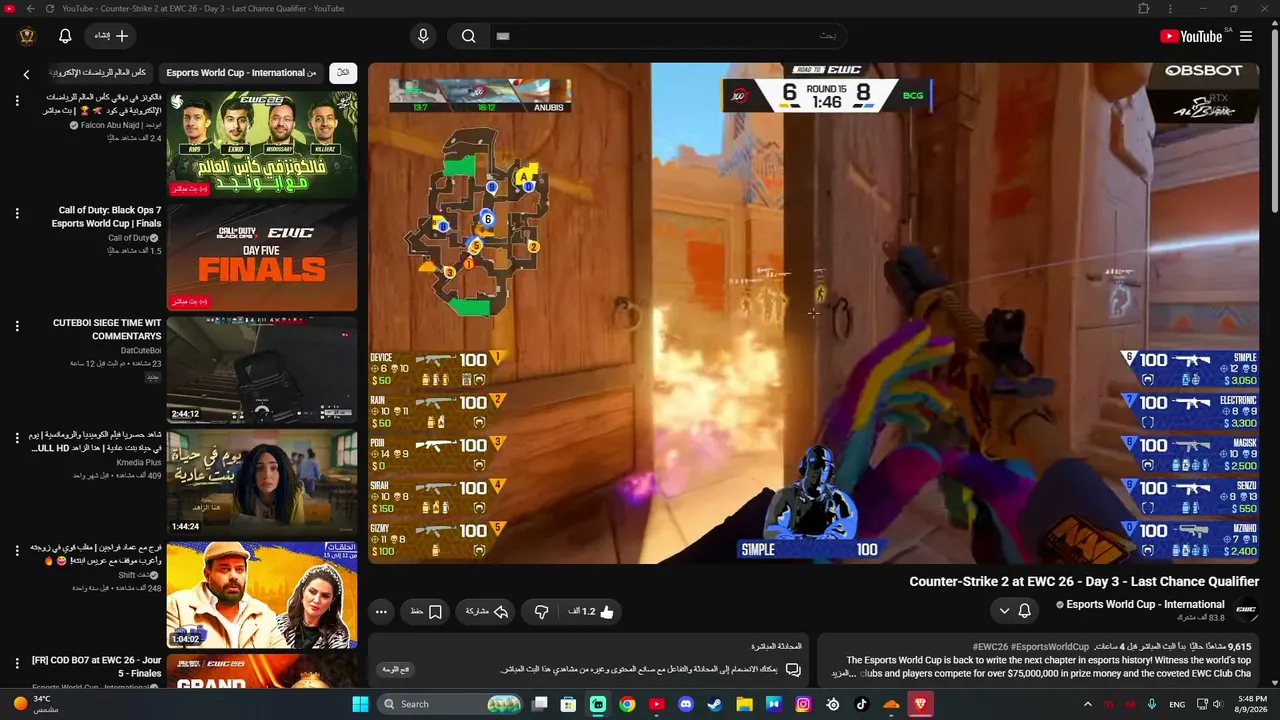Open the subscription notification bell dropdown
This screenshot has width=1280, height=720.
pos(1015,611)
